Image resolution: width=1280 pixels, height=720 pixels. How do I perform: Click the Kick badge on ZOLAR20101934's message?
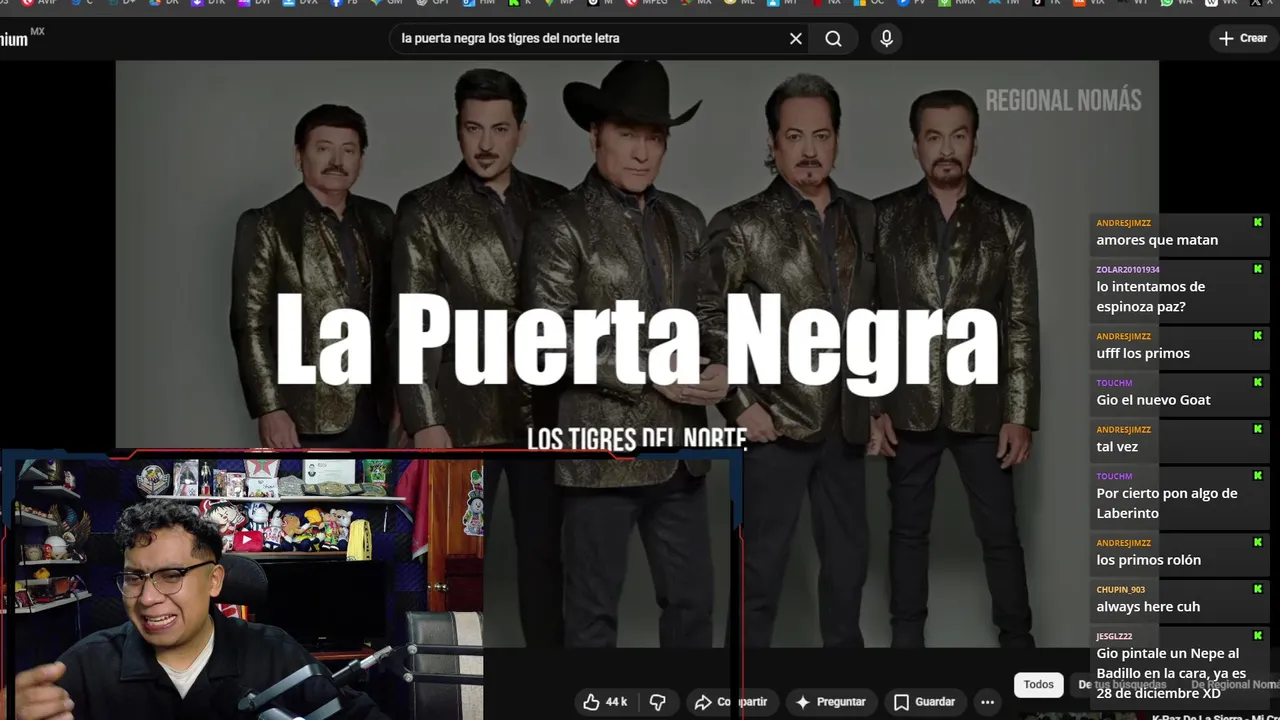coord(1258,269)
